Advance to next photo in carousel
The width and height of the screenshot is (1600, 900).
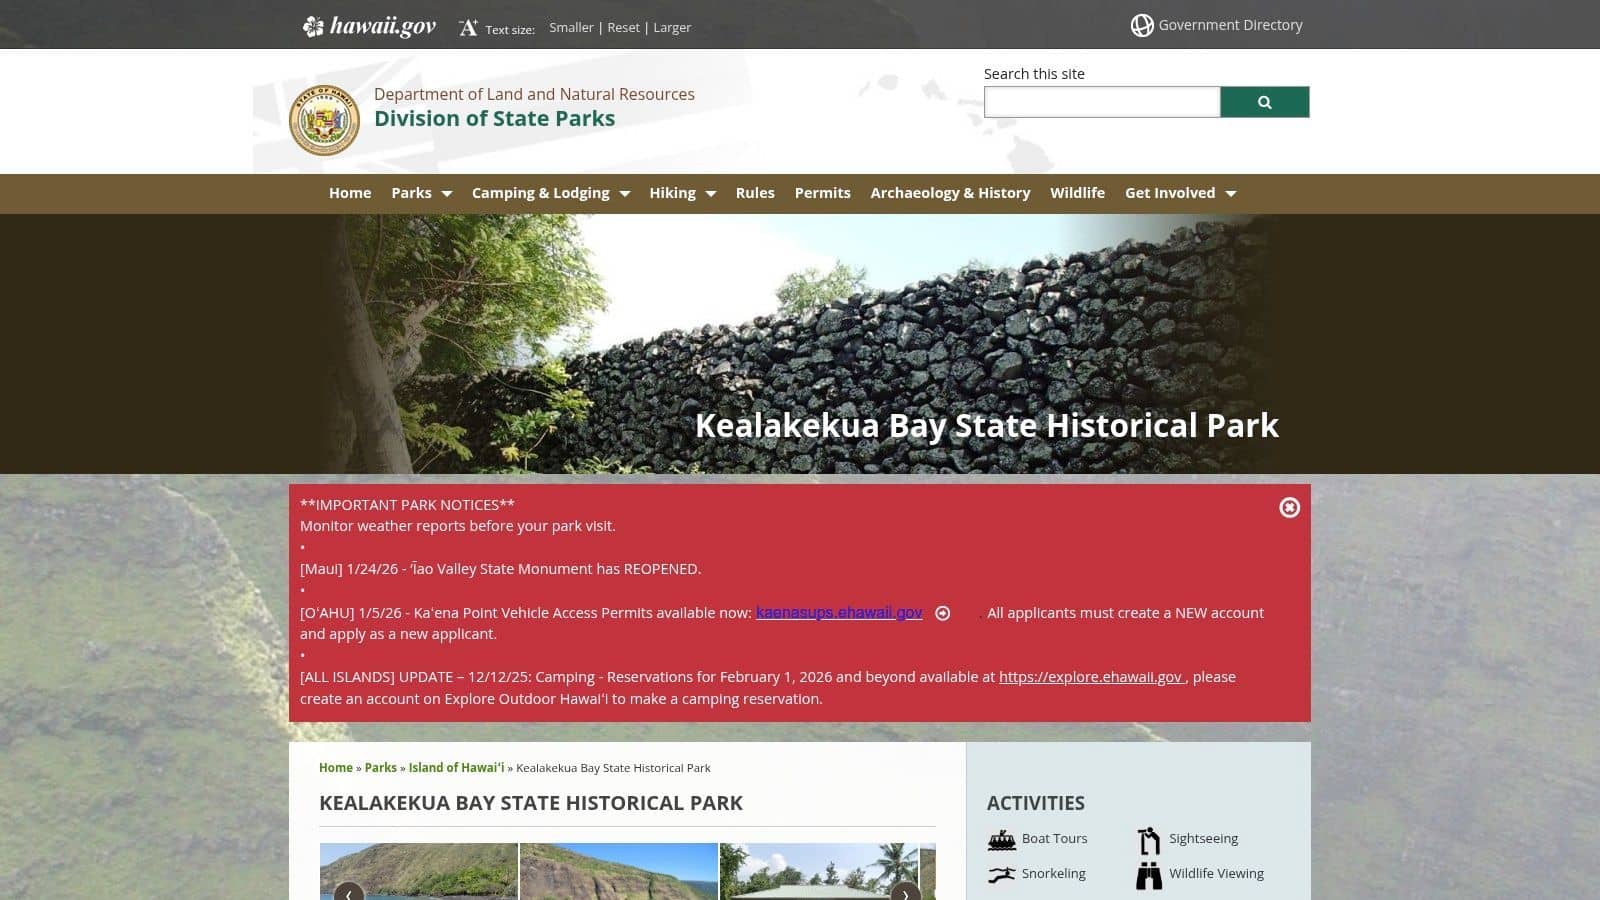(x=905, y=892)
